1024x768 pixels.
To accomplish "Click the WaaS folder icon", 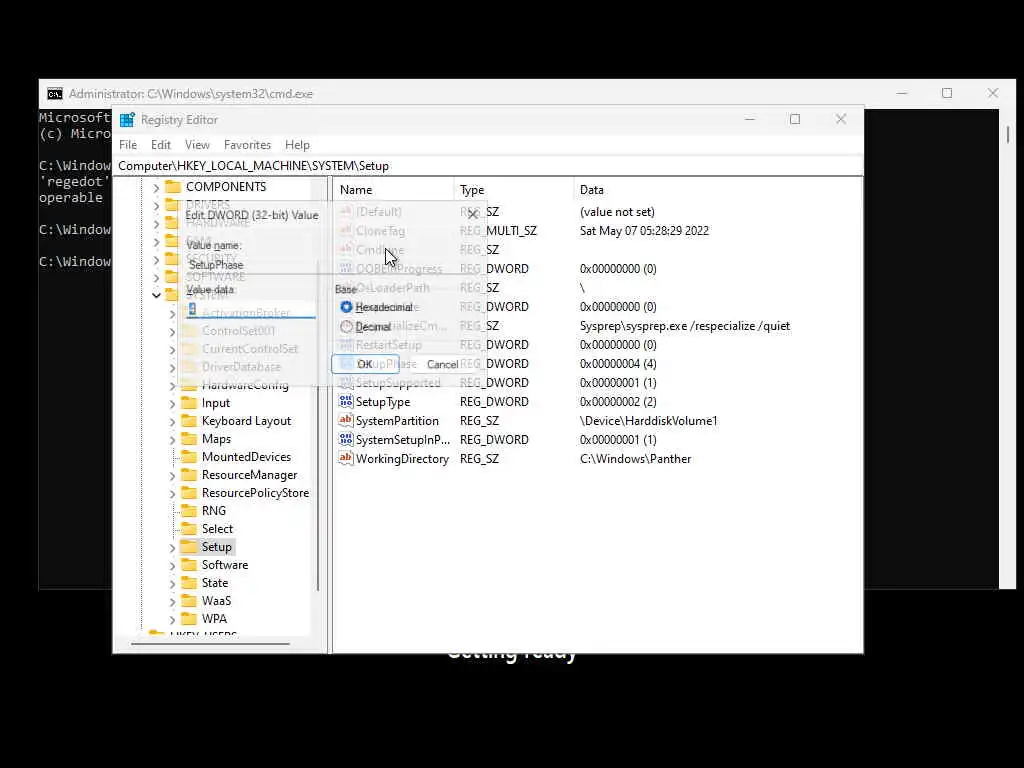I will (189, 600).
